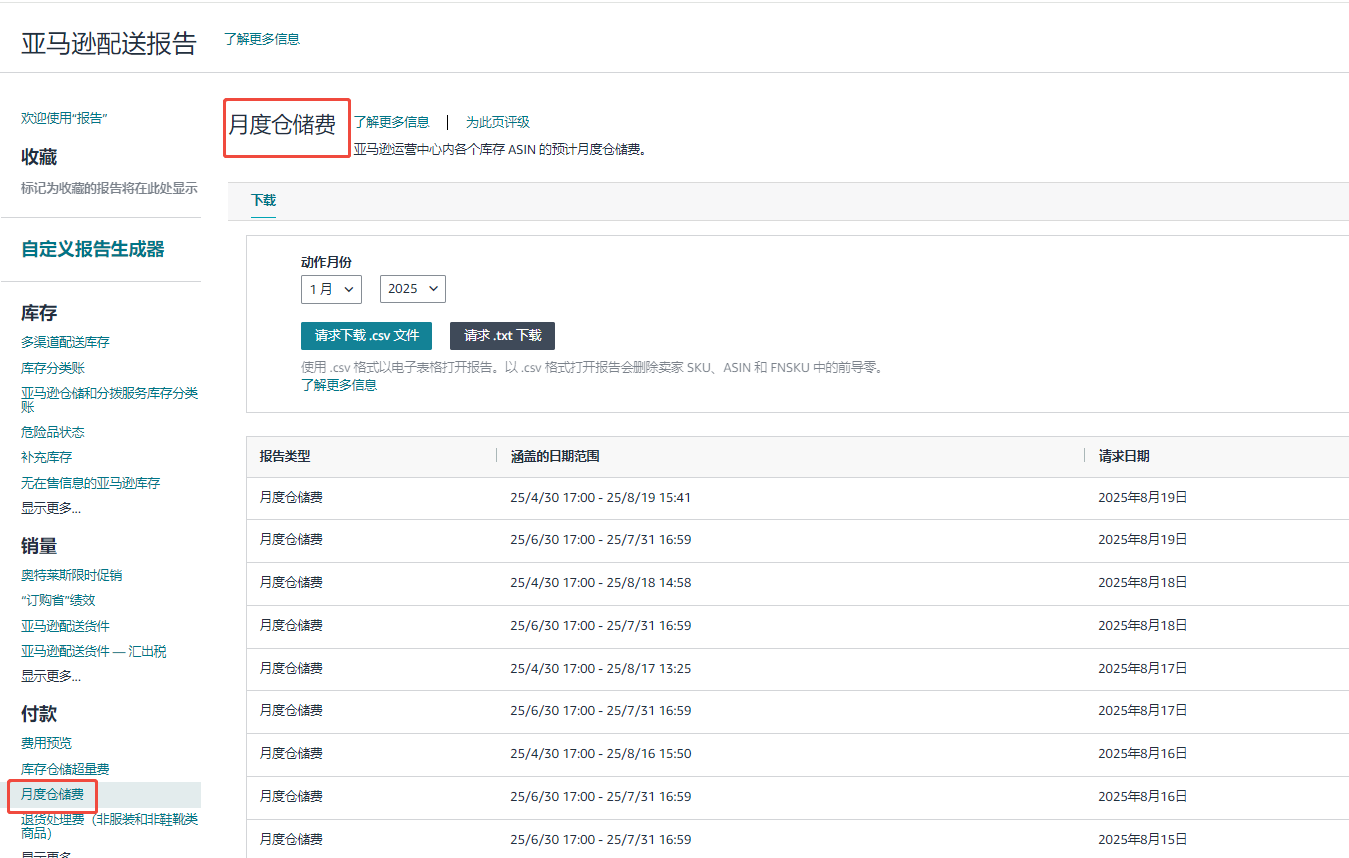The width and height of the screenshot is (1349, 858).
Task: Click date range ending 25/8/16 15:50
Action: [600, 753]
